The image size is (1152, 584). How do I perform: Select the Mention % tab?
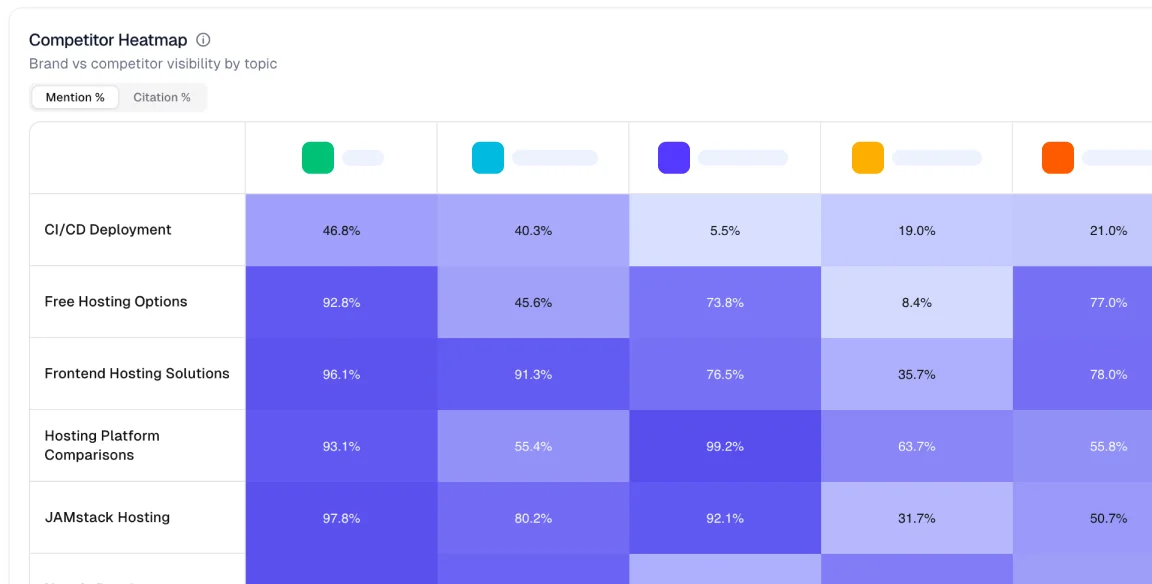coord(74,97)
